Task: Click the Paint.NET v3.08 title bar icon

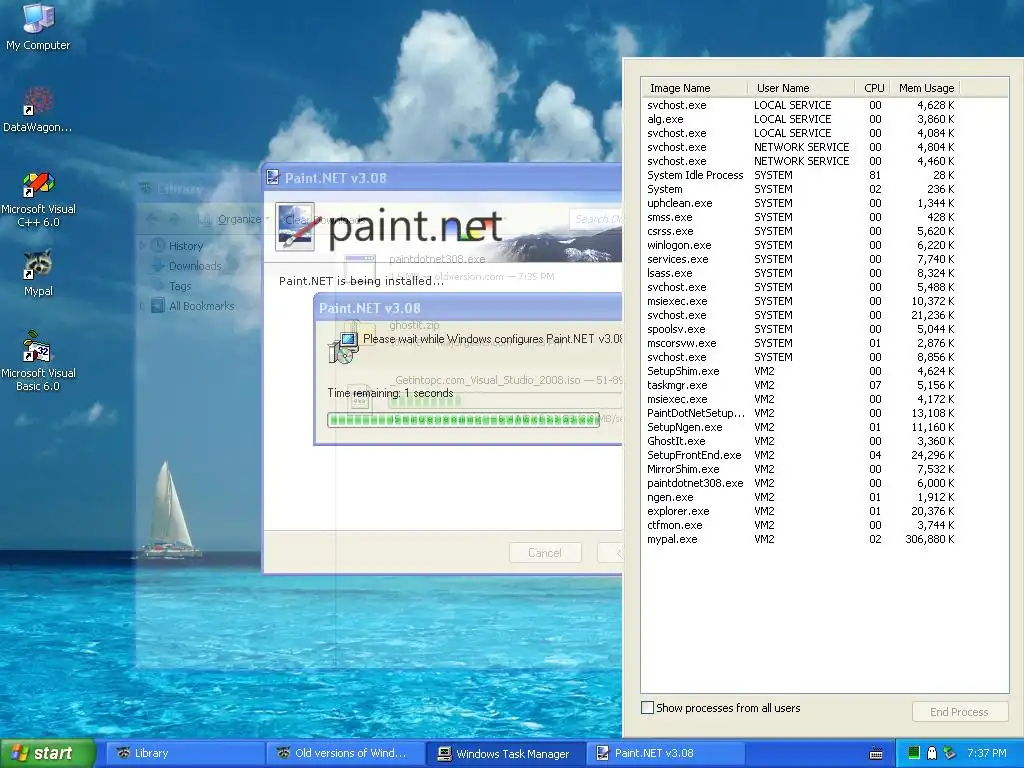Action: click(x=273, y=178)
